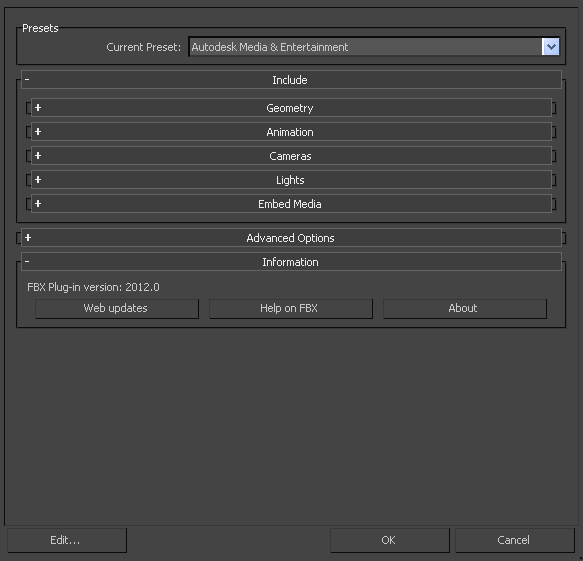The width and height of the screenshot is (583, 561).
Task: Click the plus icon beside Embed Media
Action: click(x=38, y=204)
